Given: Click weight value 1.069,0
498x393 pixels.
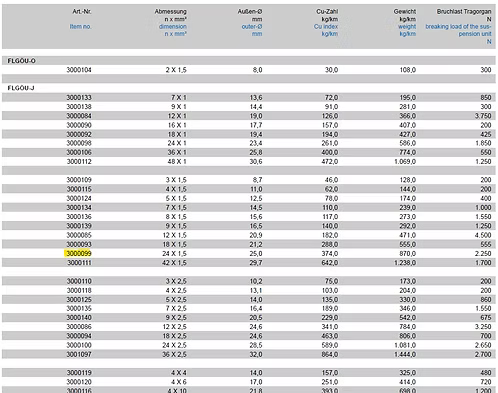Looking at the screenshot, I should 405,162.
